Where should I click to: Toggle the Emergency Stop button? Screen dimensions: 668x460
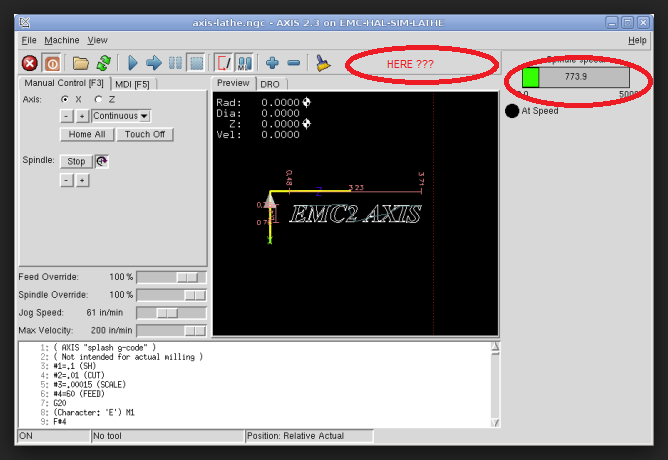tap(29, 63)
